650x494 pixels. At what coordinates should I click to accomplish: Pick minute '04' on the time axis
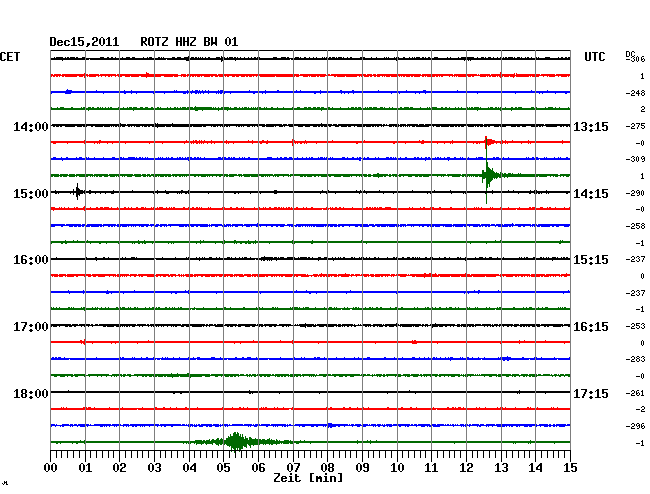[x=189, y=467]
